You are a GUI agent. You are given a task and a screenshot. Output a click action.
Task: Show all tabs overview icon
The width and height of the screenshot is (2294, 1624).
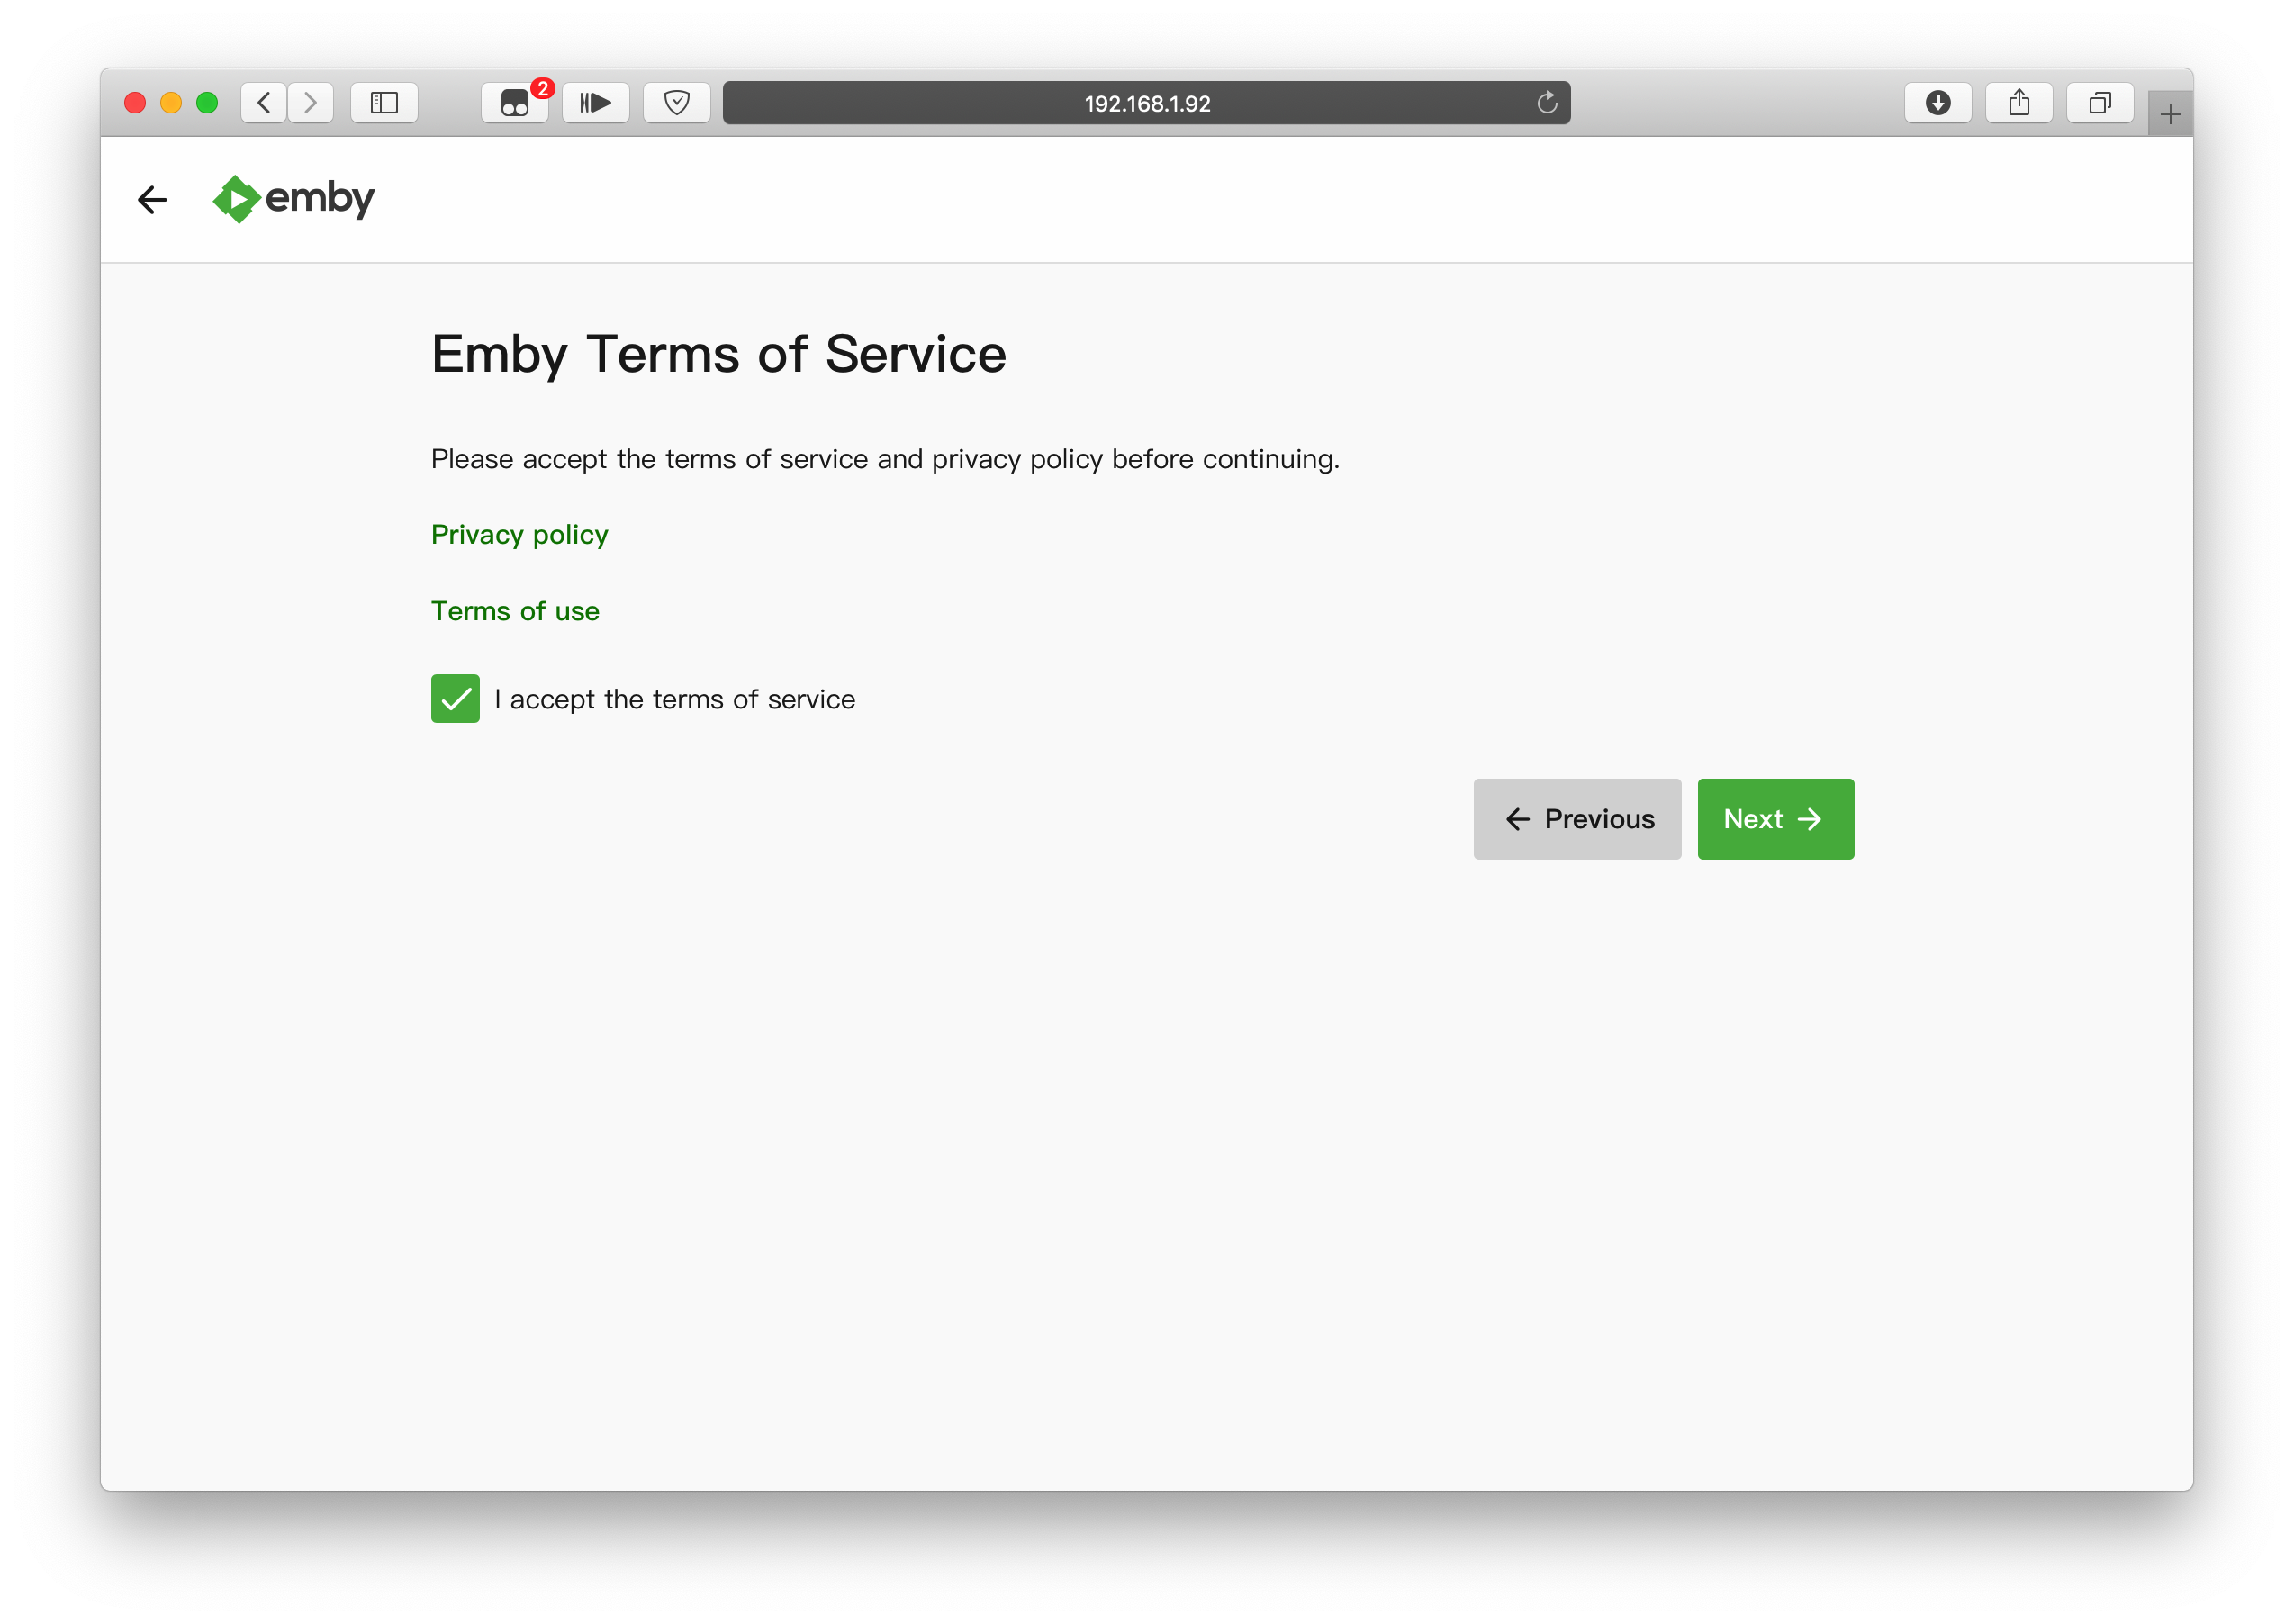click(2099, 103)
